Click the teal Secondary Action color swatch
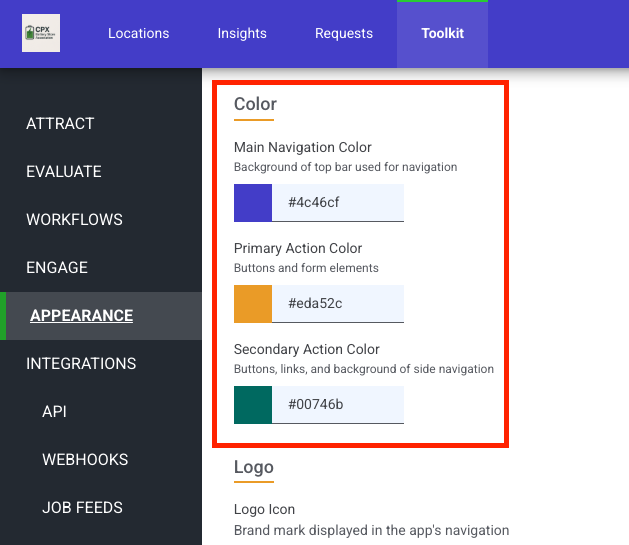This screenshot has width=629, height=545. point(253,405)
